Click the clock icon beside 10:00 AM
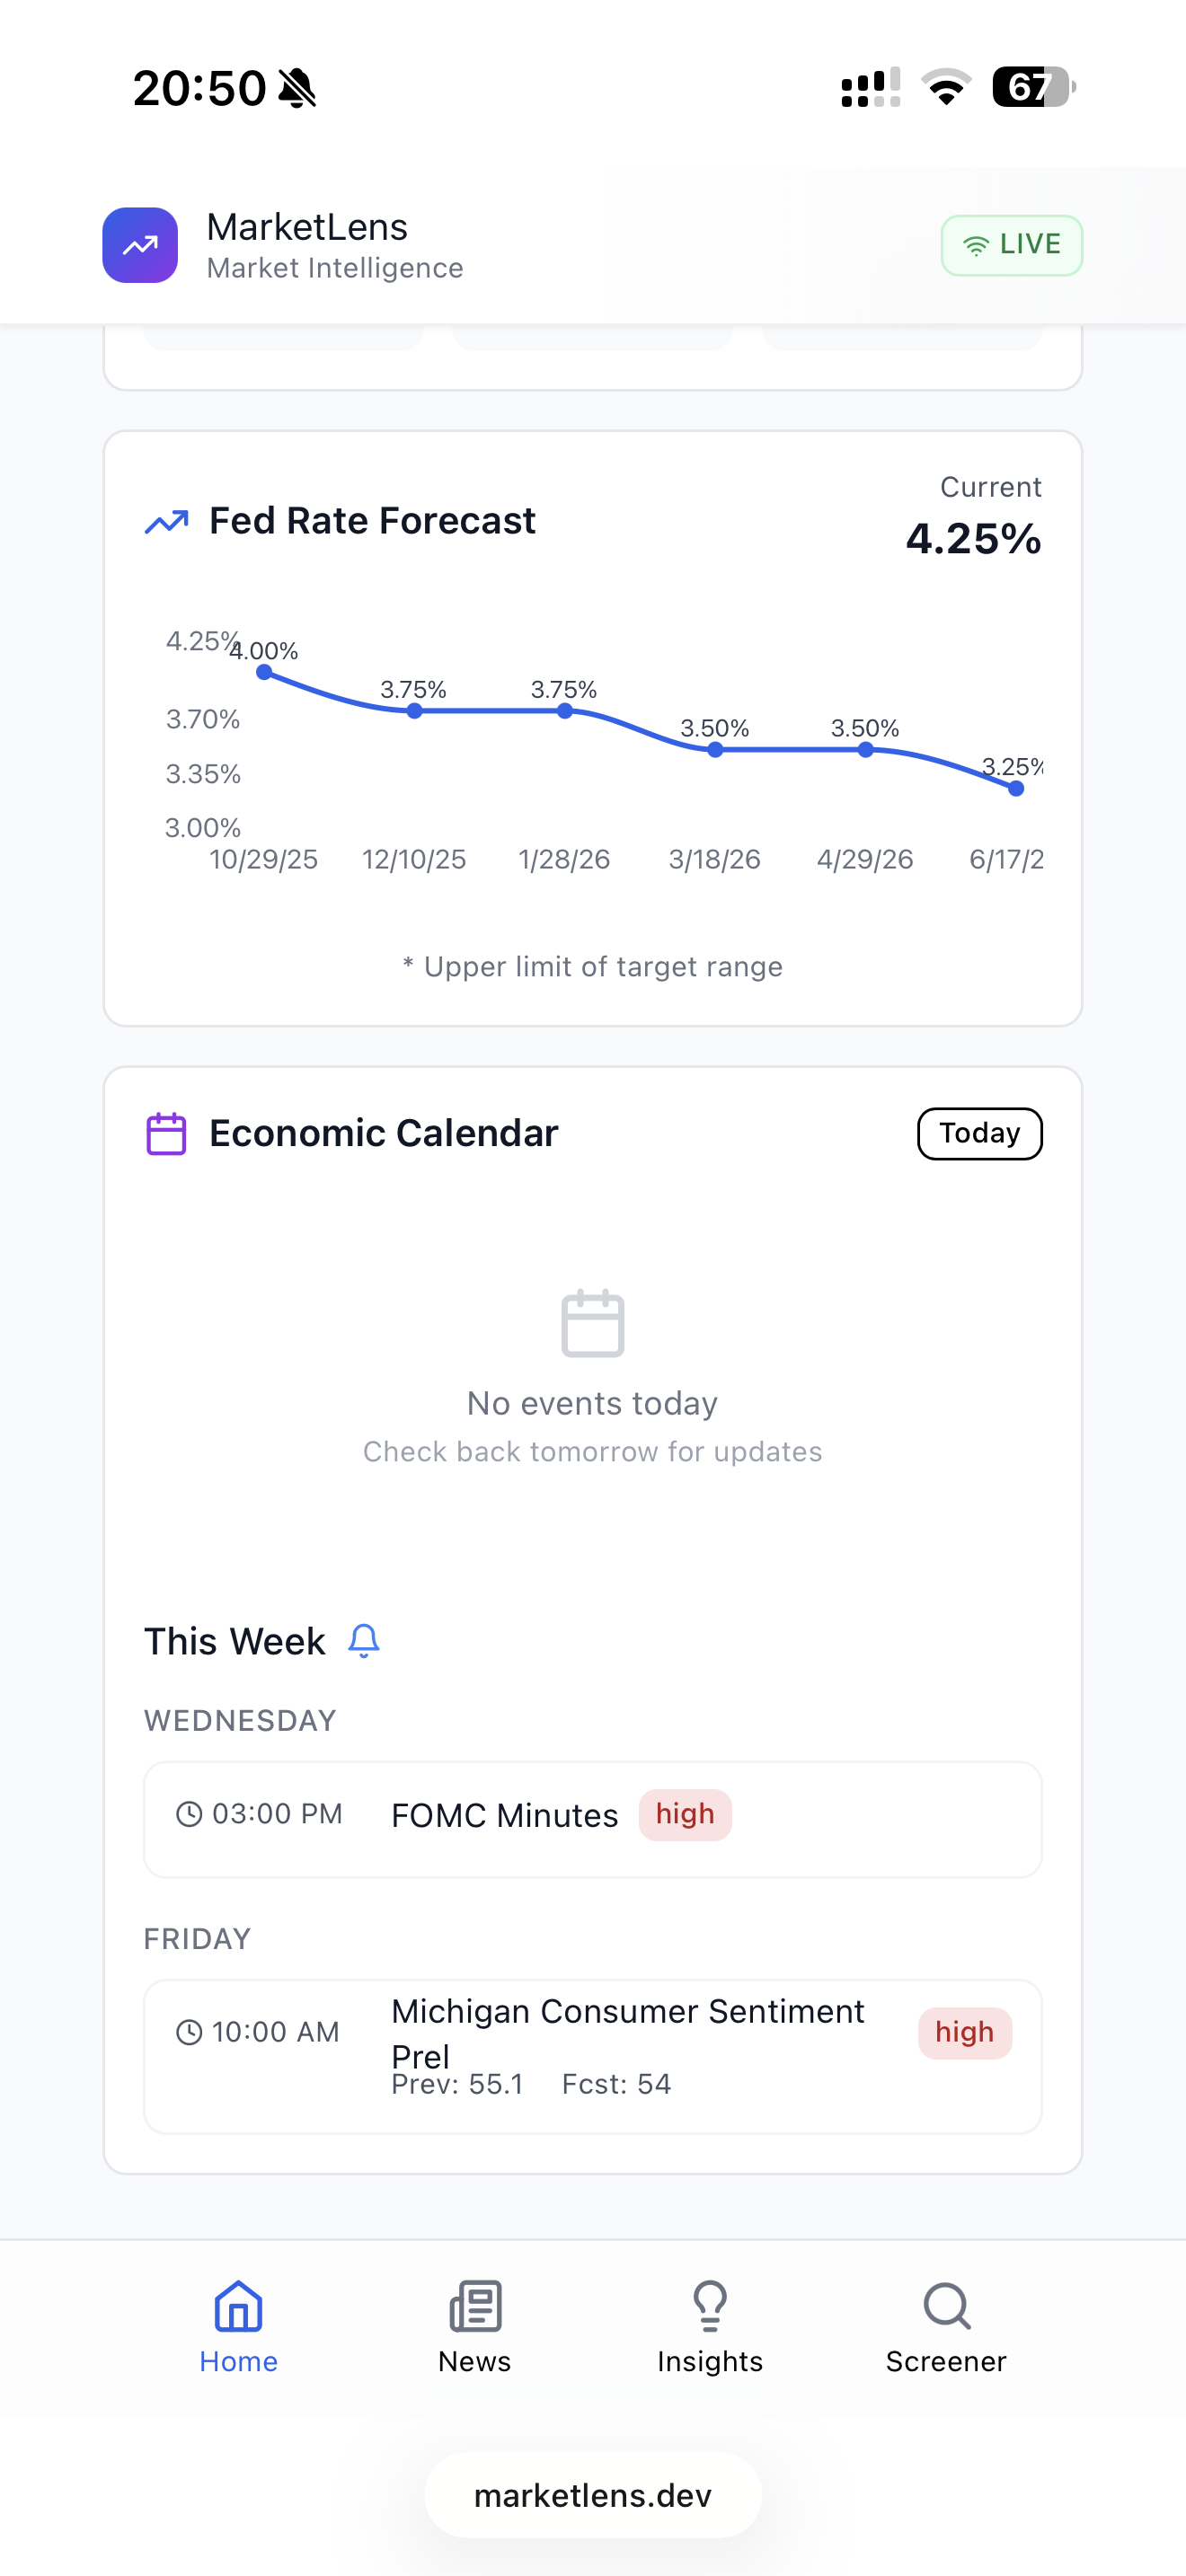The height and width of the screenshot is (2576, 1186). (x=189, y=2032)
